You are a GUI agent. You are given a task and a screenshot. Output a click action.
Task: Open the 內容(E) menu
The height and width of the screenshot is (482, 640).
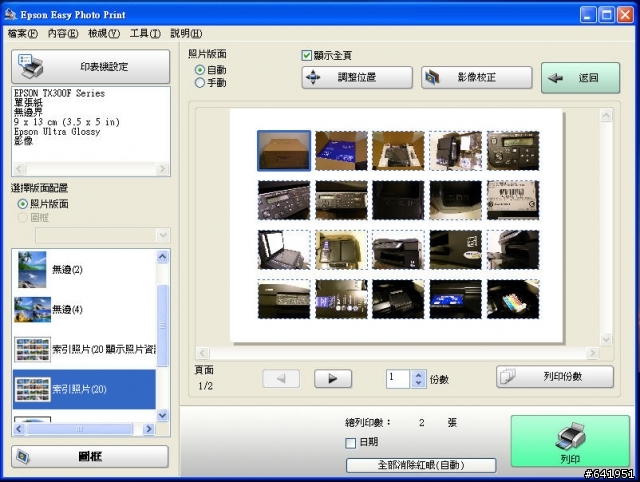(x=63, y=33)
